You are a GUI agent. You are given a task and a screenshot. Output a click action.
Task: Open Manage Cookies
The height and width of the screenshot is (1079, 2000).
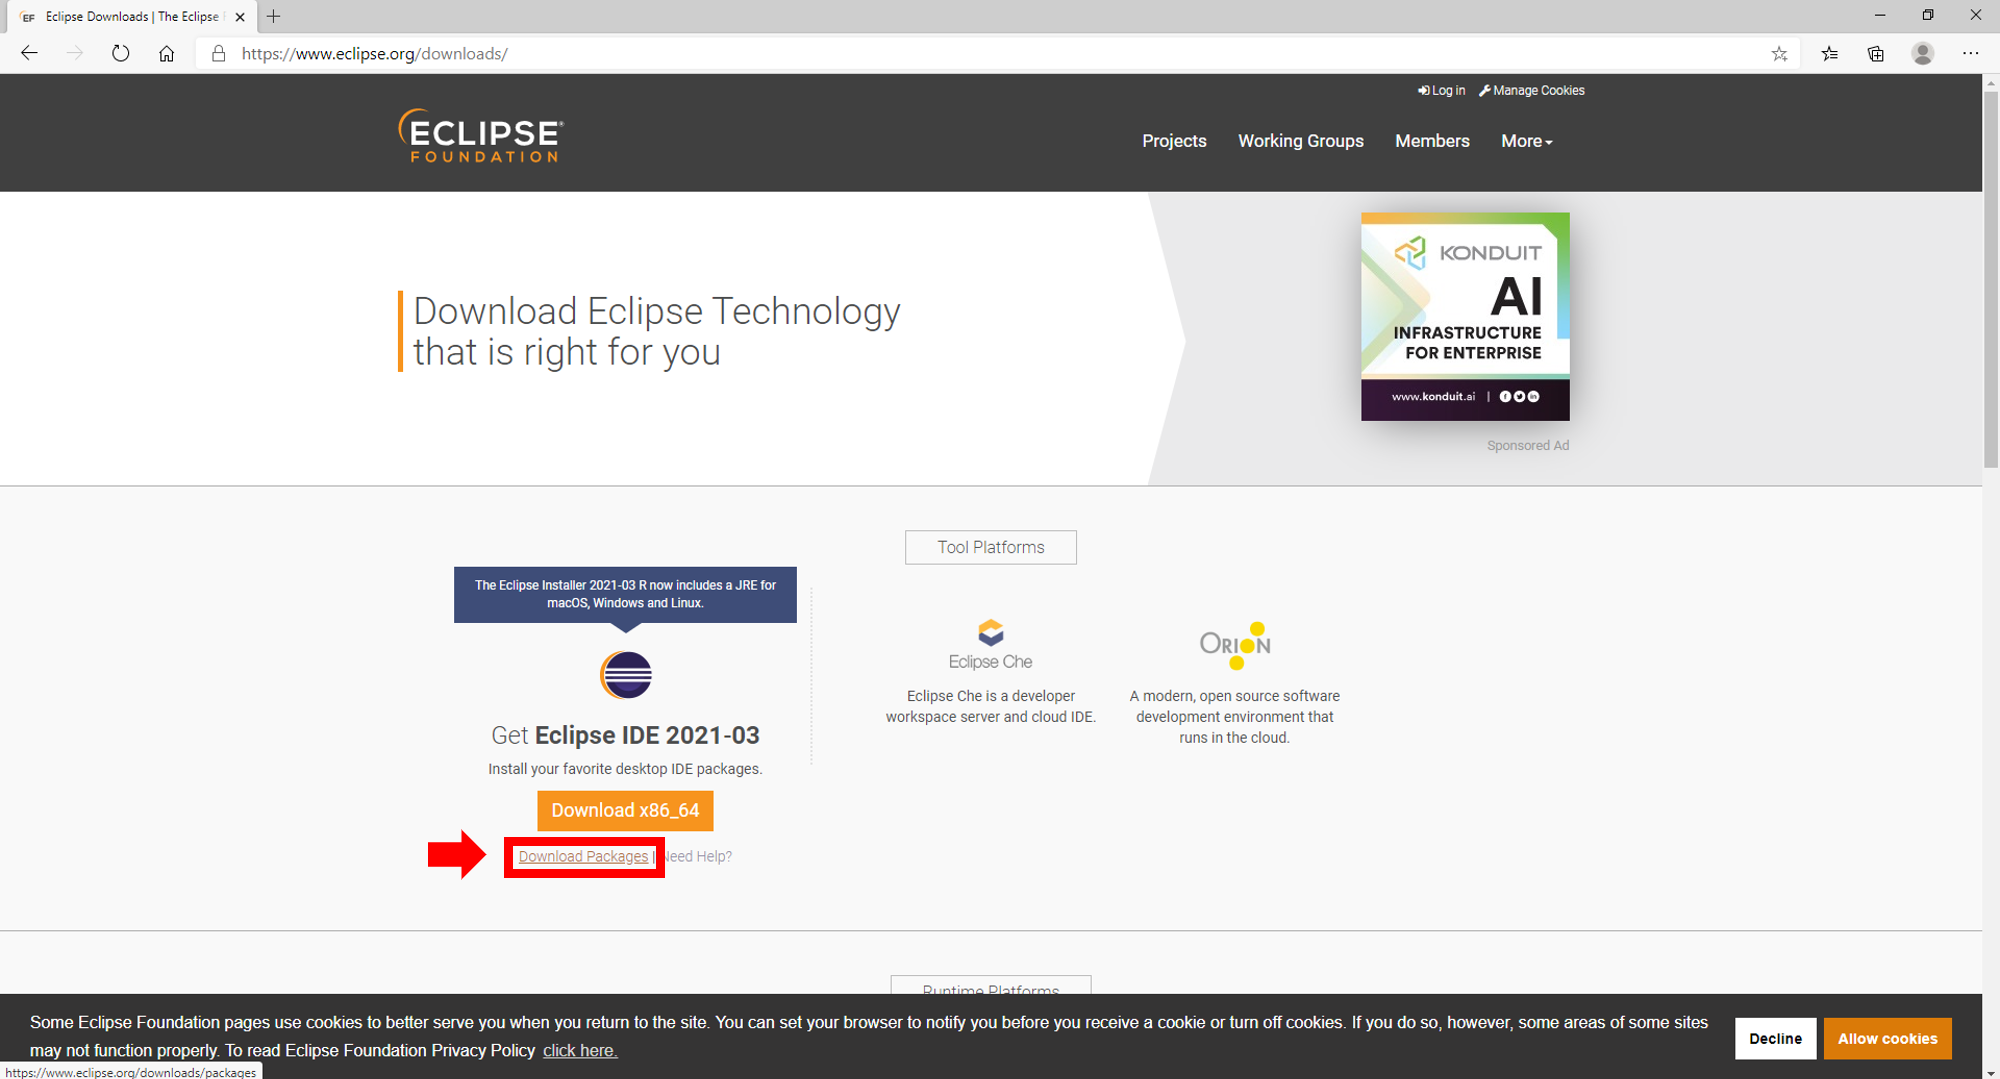click(1532, 90)
